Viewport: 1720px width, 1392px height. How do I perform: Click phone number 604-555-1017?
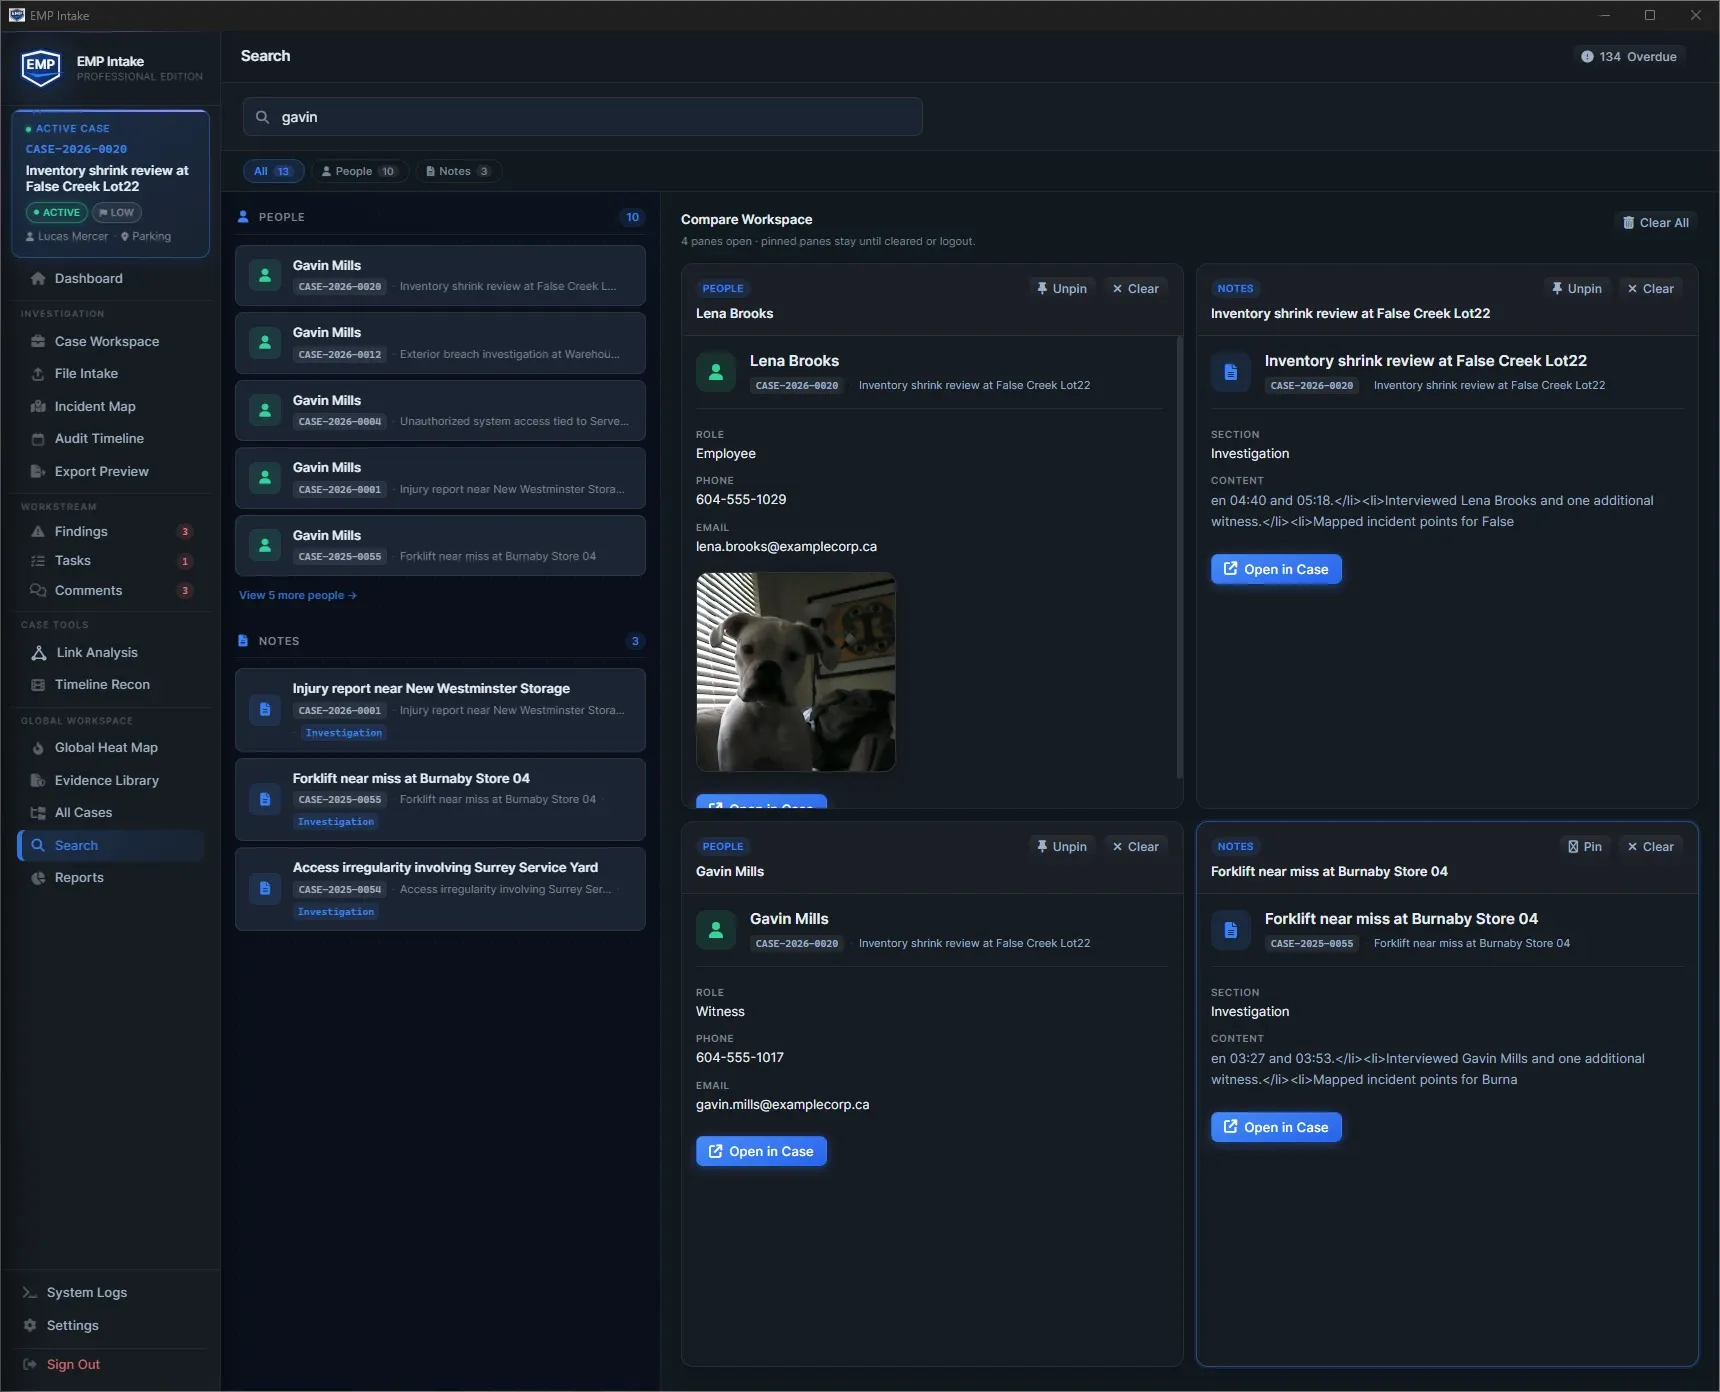click(x=740, y=1058)
